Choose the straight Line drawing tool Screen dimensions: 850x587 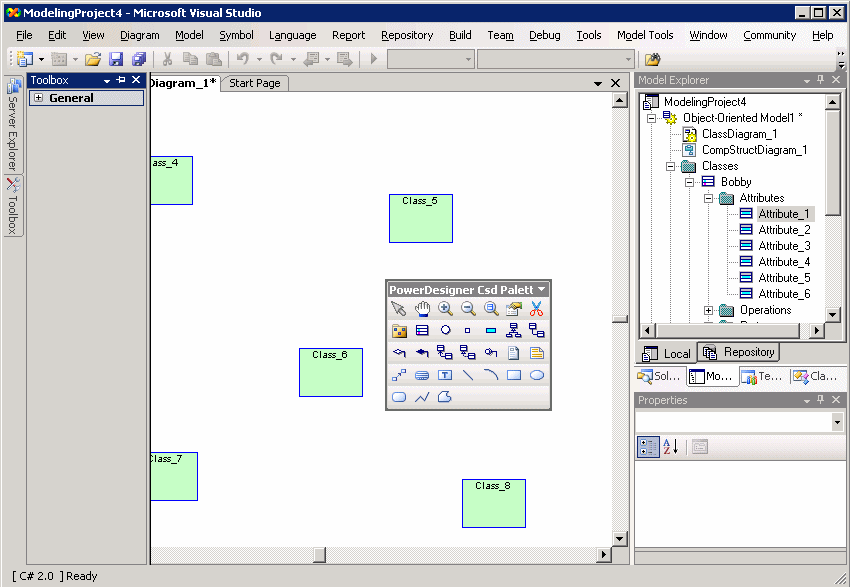[x=468, y=375]
